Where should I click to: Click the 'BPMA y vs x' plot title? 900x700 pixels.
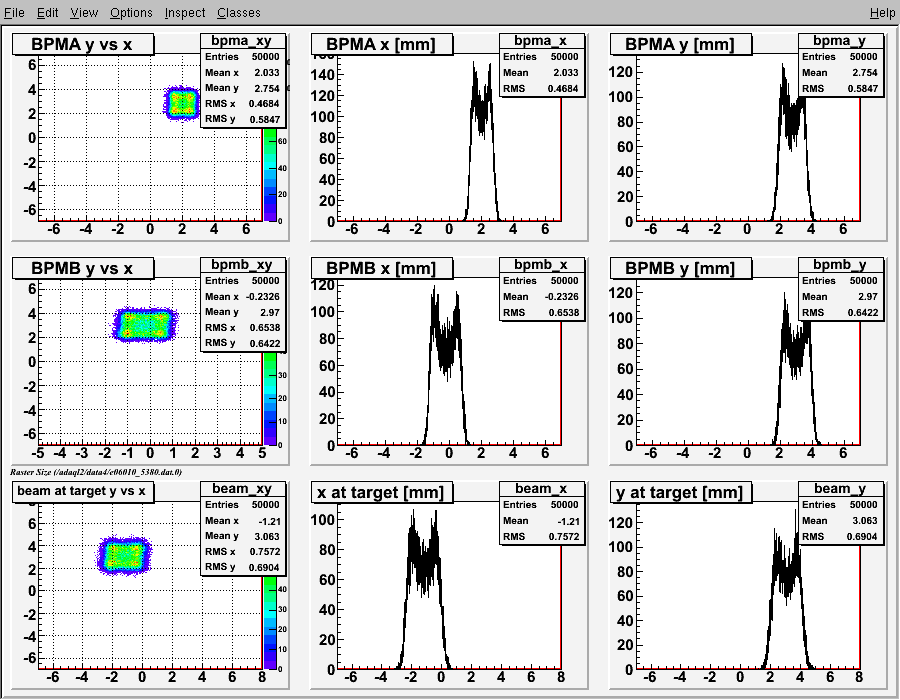coord(83,44)
